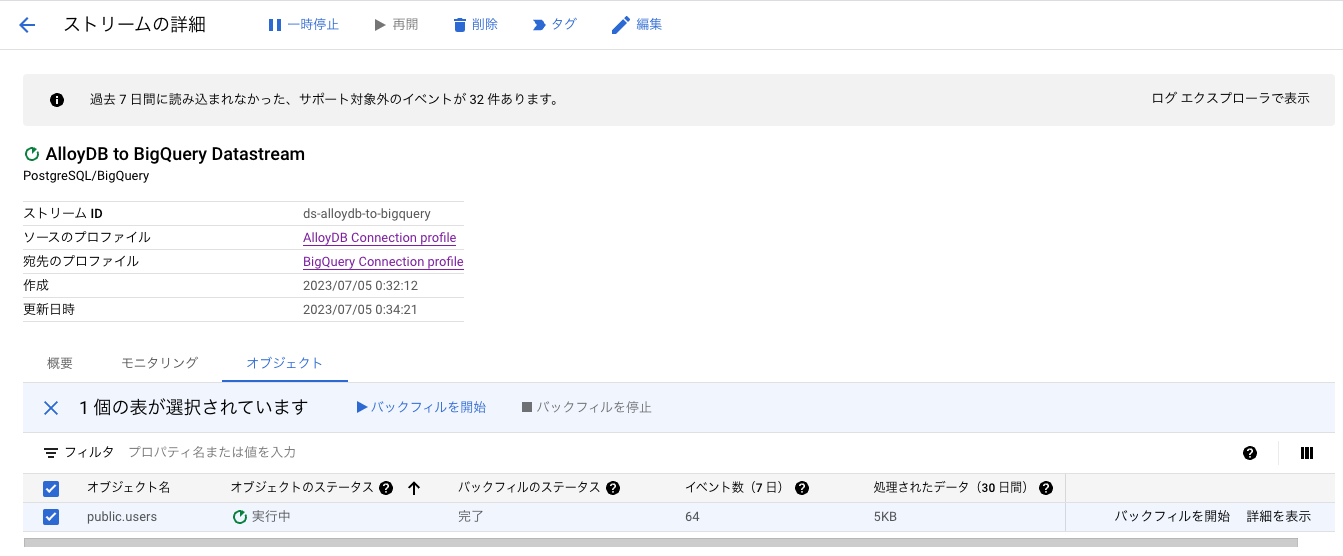Select the オブジェクト tab
1343x556 pixels.
(285, 363)
